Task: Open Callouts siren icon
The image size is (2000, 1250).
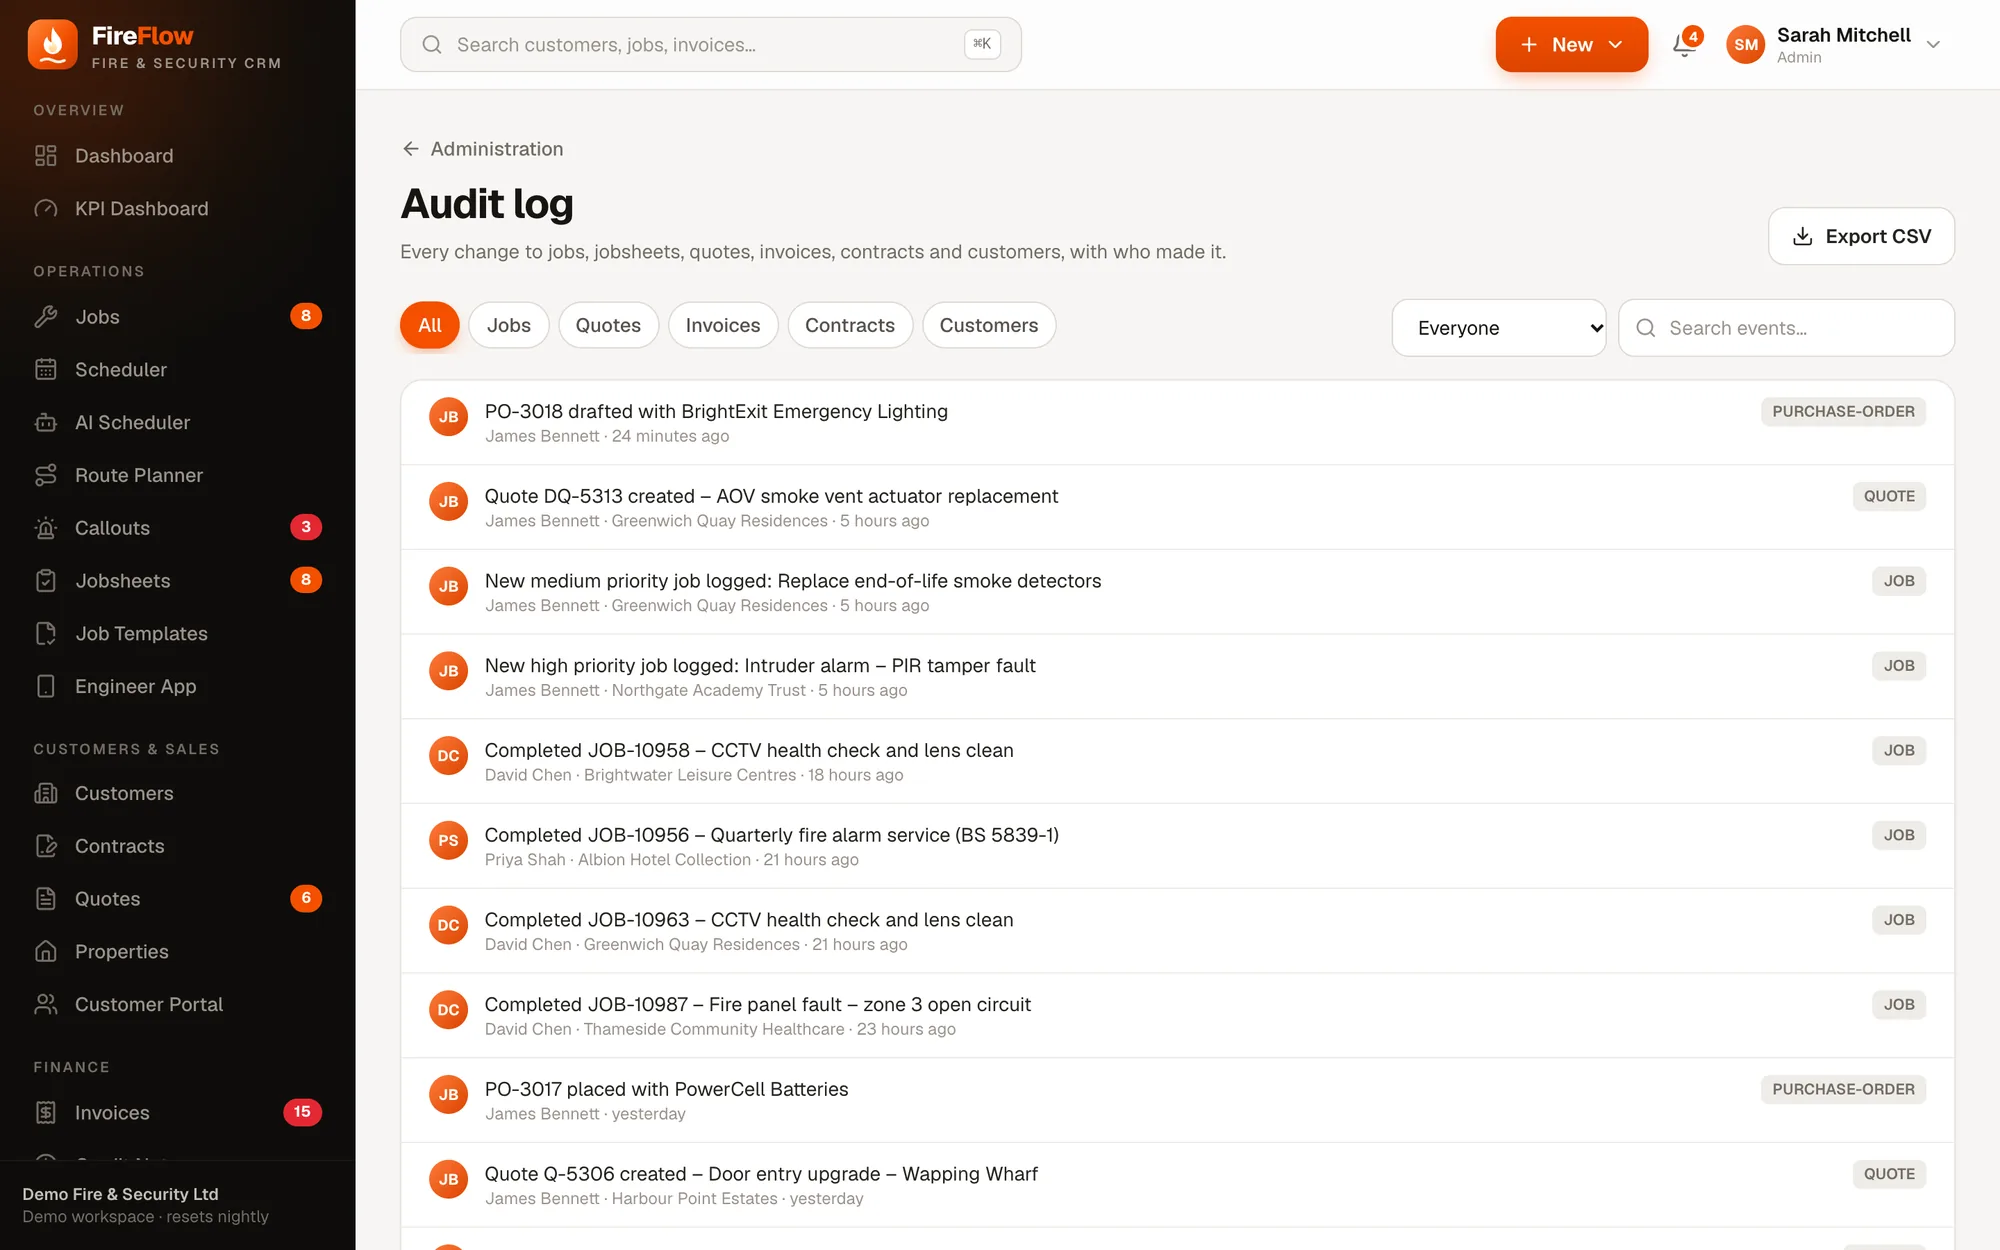Action: pos(46,528)
